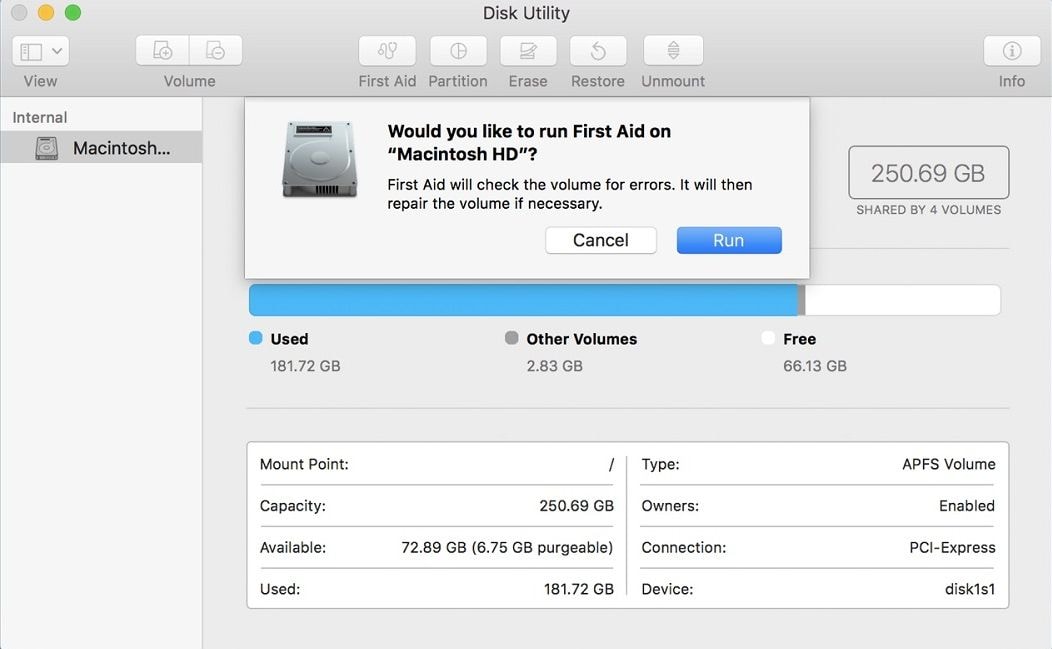Image resolution: width=1052 pixels, height=649 pixels.
Task: Click the remove volume icon
Action: coord(215,50)
